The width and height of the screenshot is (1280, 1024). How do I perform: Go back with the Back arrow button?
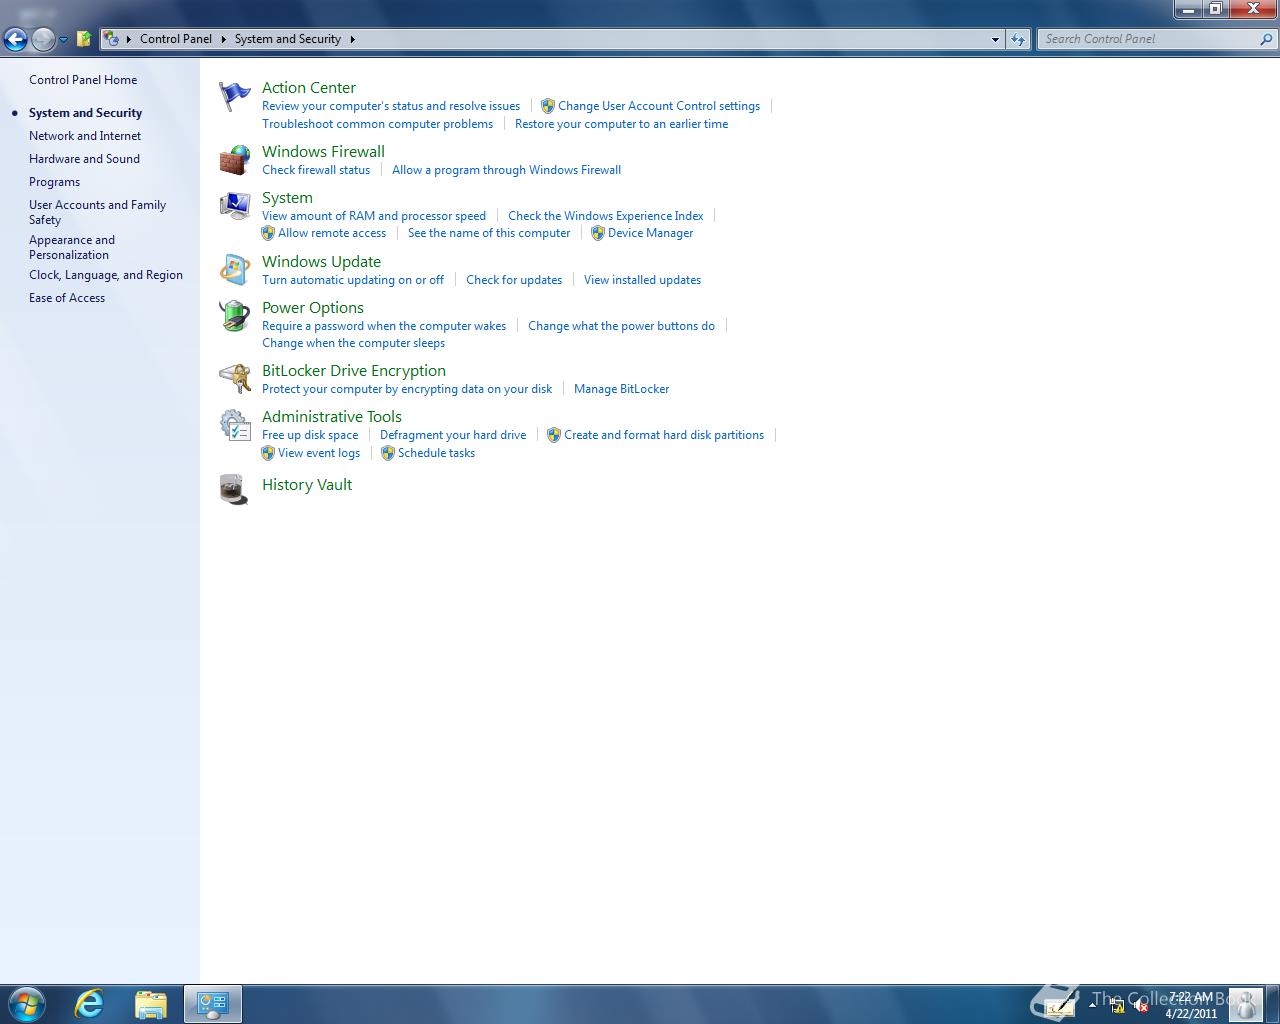click(15, 39)
